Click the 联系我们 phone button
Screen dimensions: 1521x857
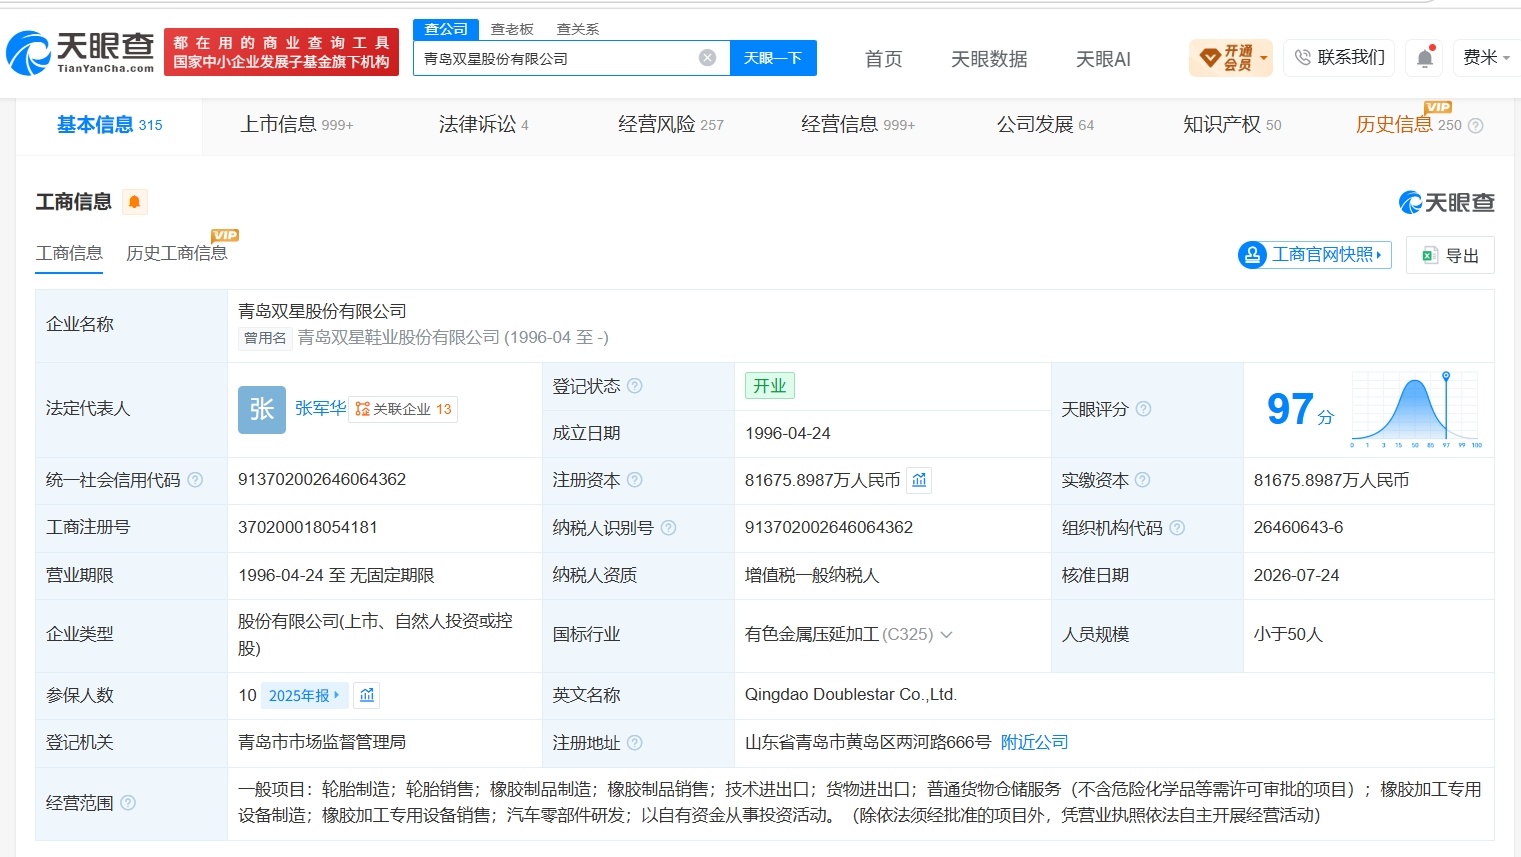[x=1339, y=58]
